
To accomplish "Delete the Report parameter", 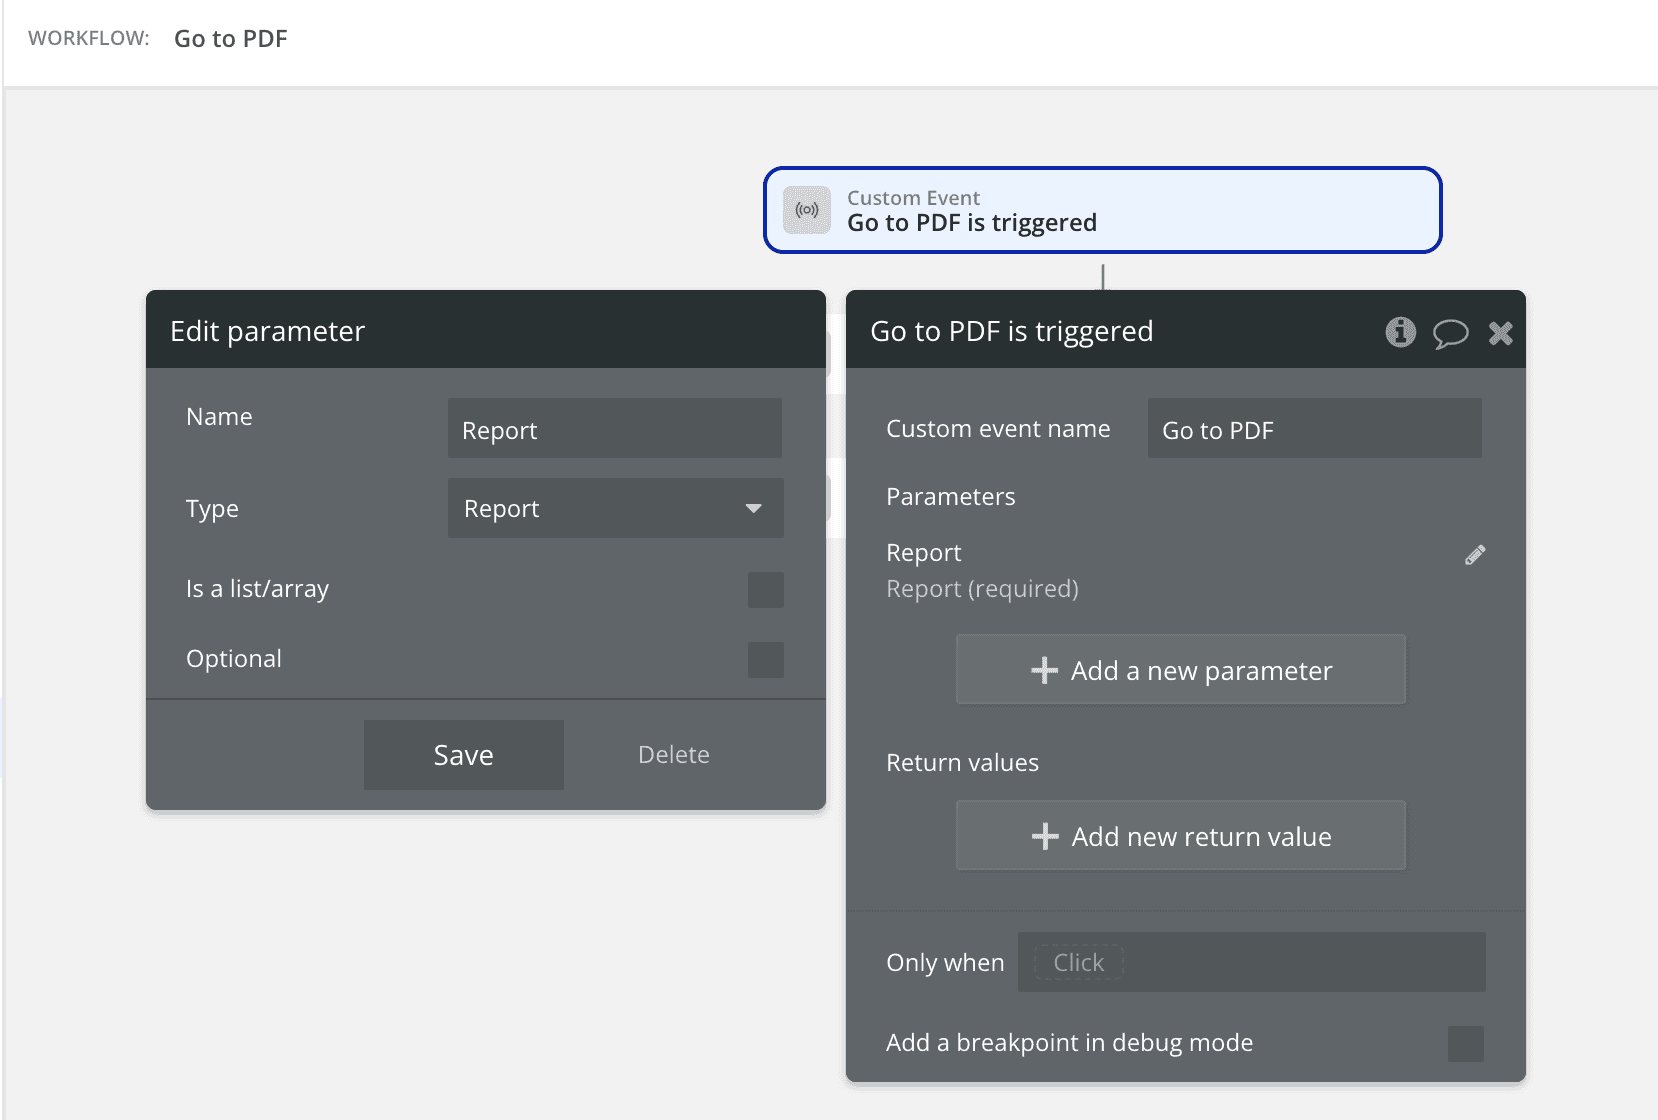I will click(673, 755).
